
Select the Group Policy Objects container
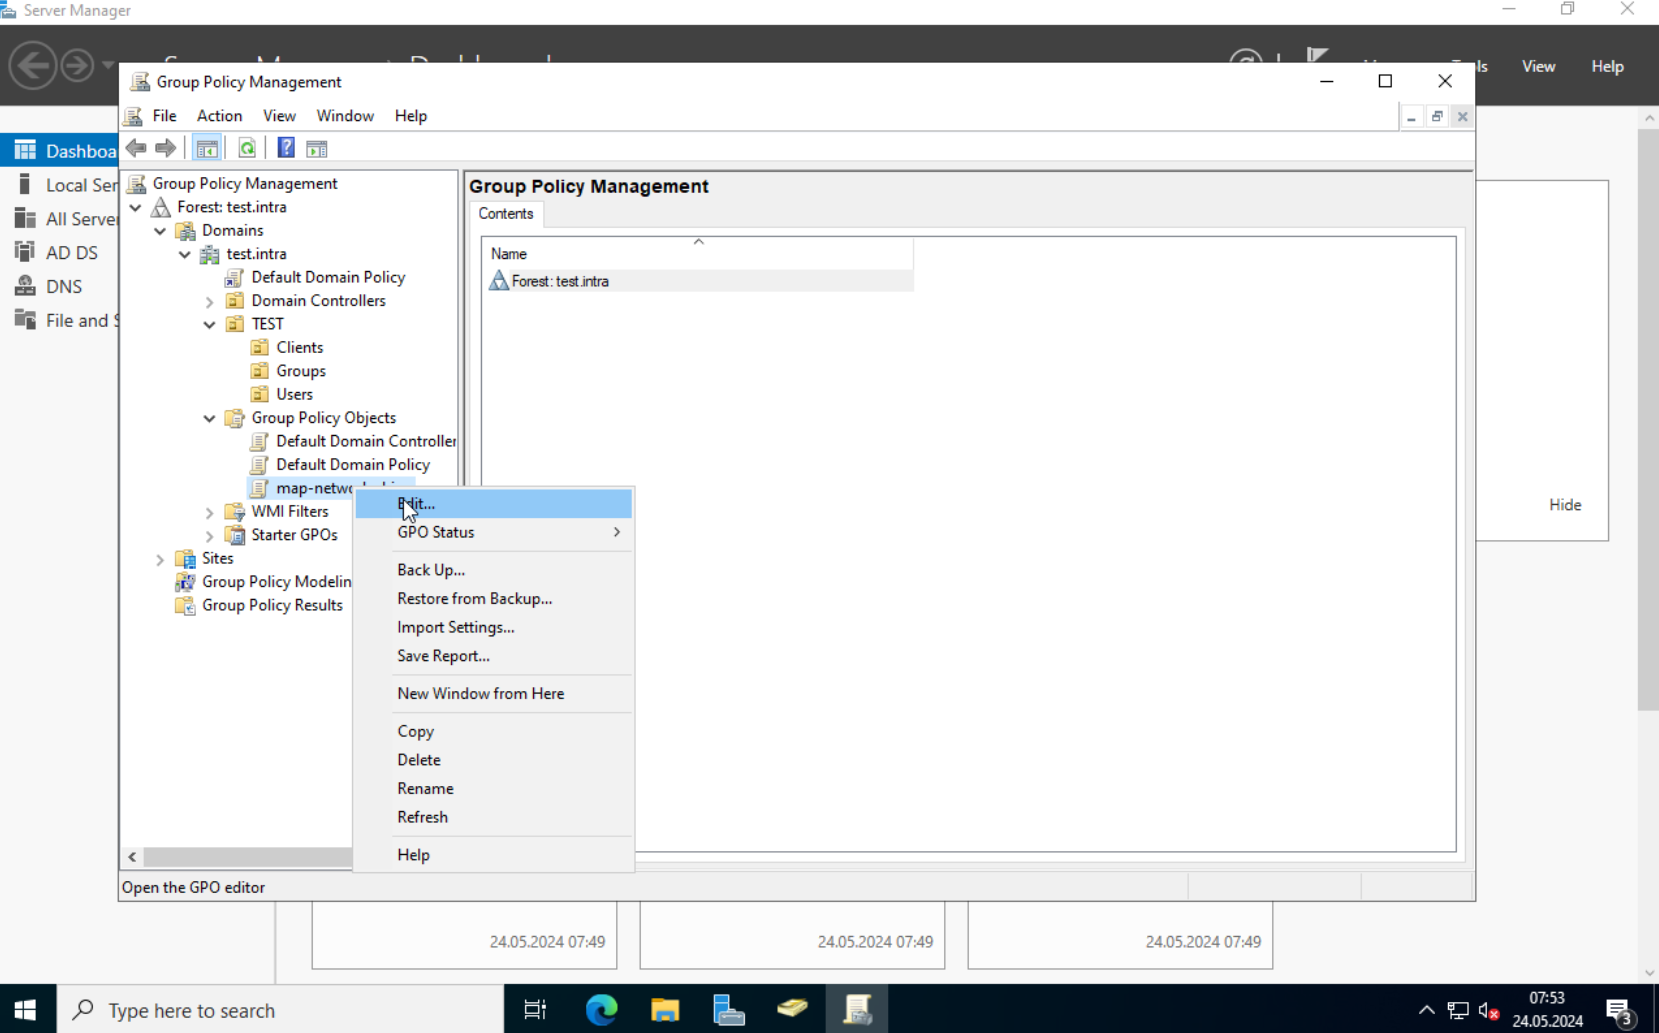323,418
